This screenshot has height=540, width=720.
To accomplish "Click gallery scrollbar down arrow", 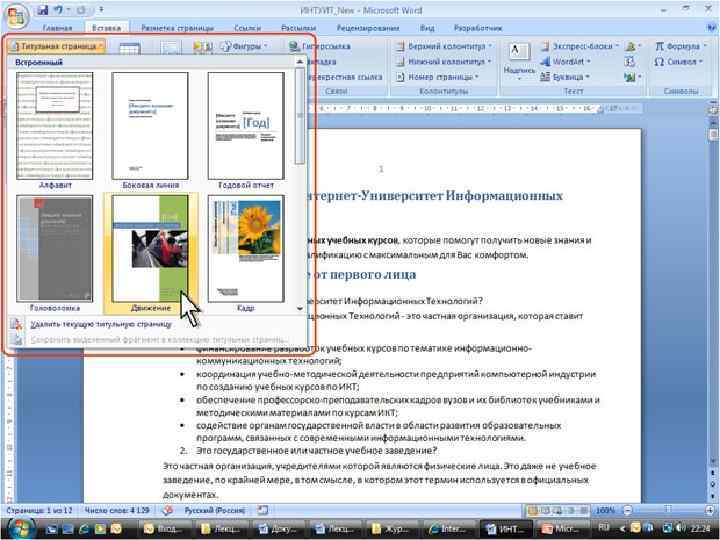I will click(x=300, y=309).
